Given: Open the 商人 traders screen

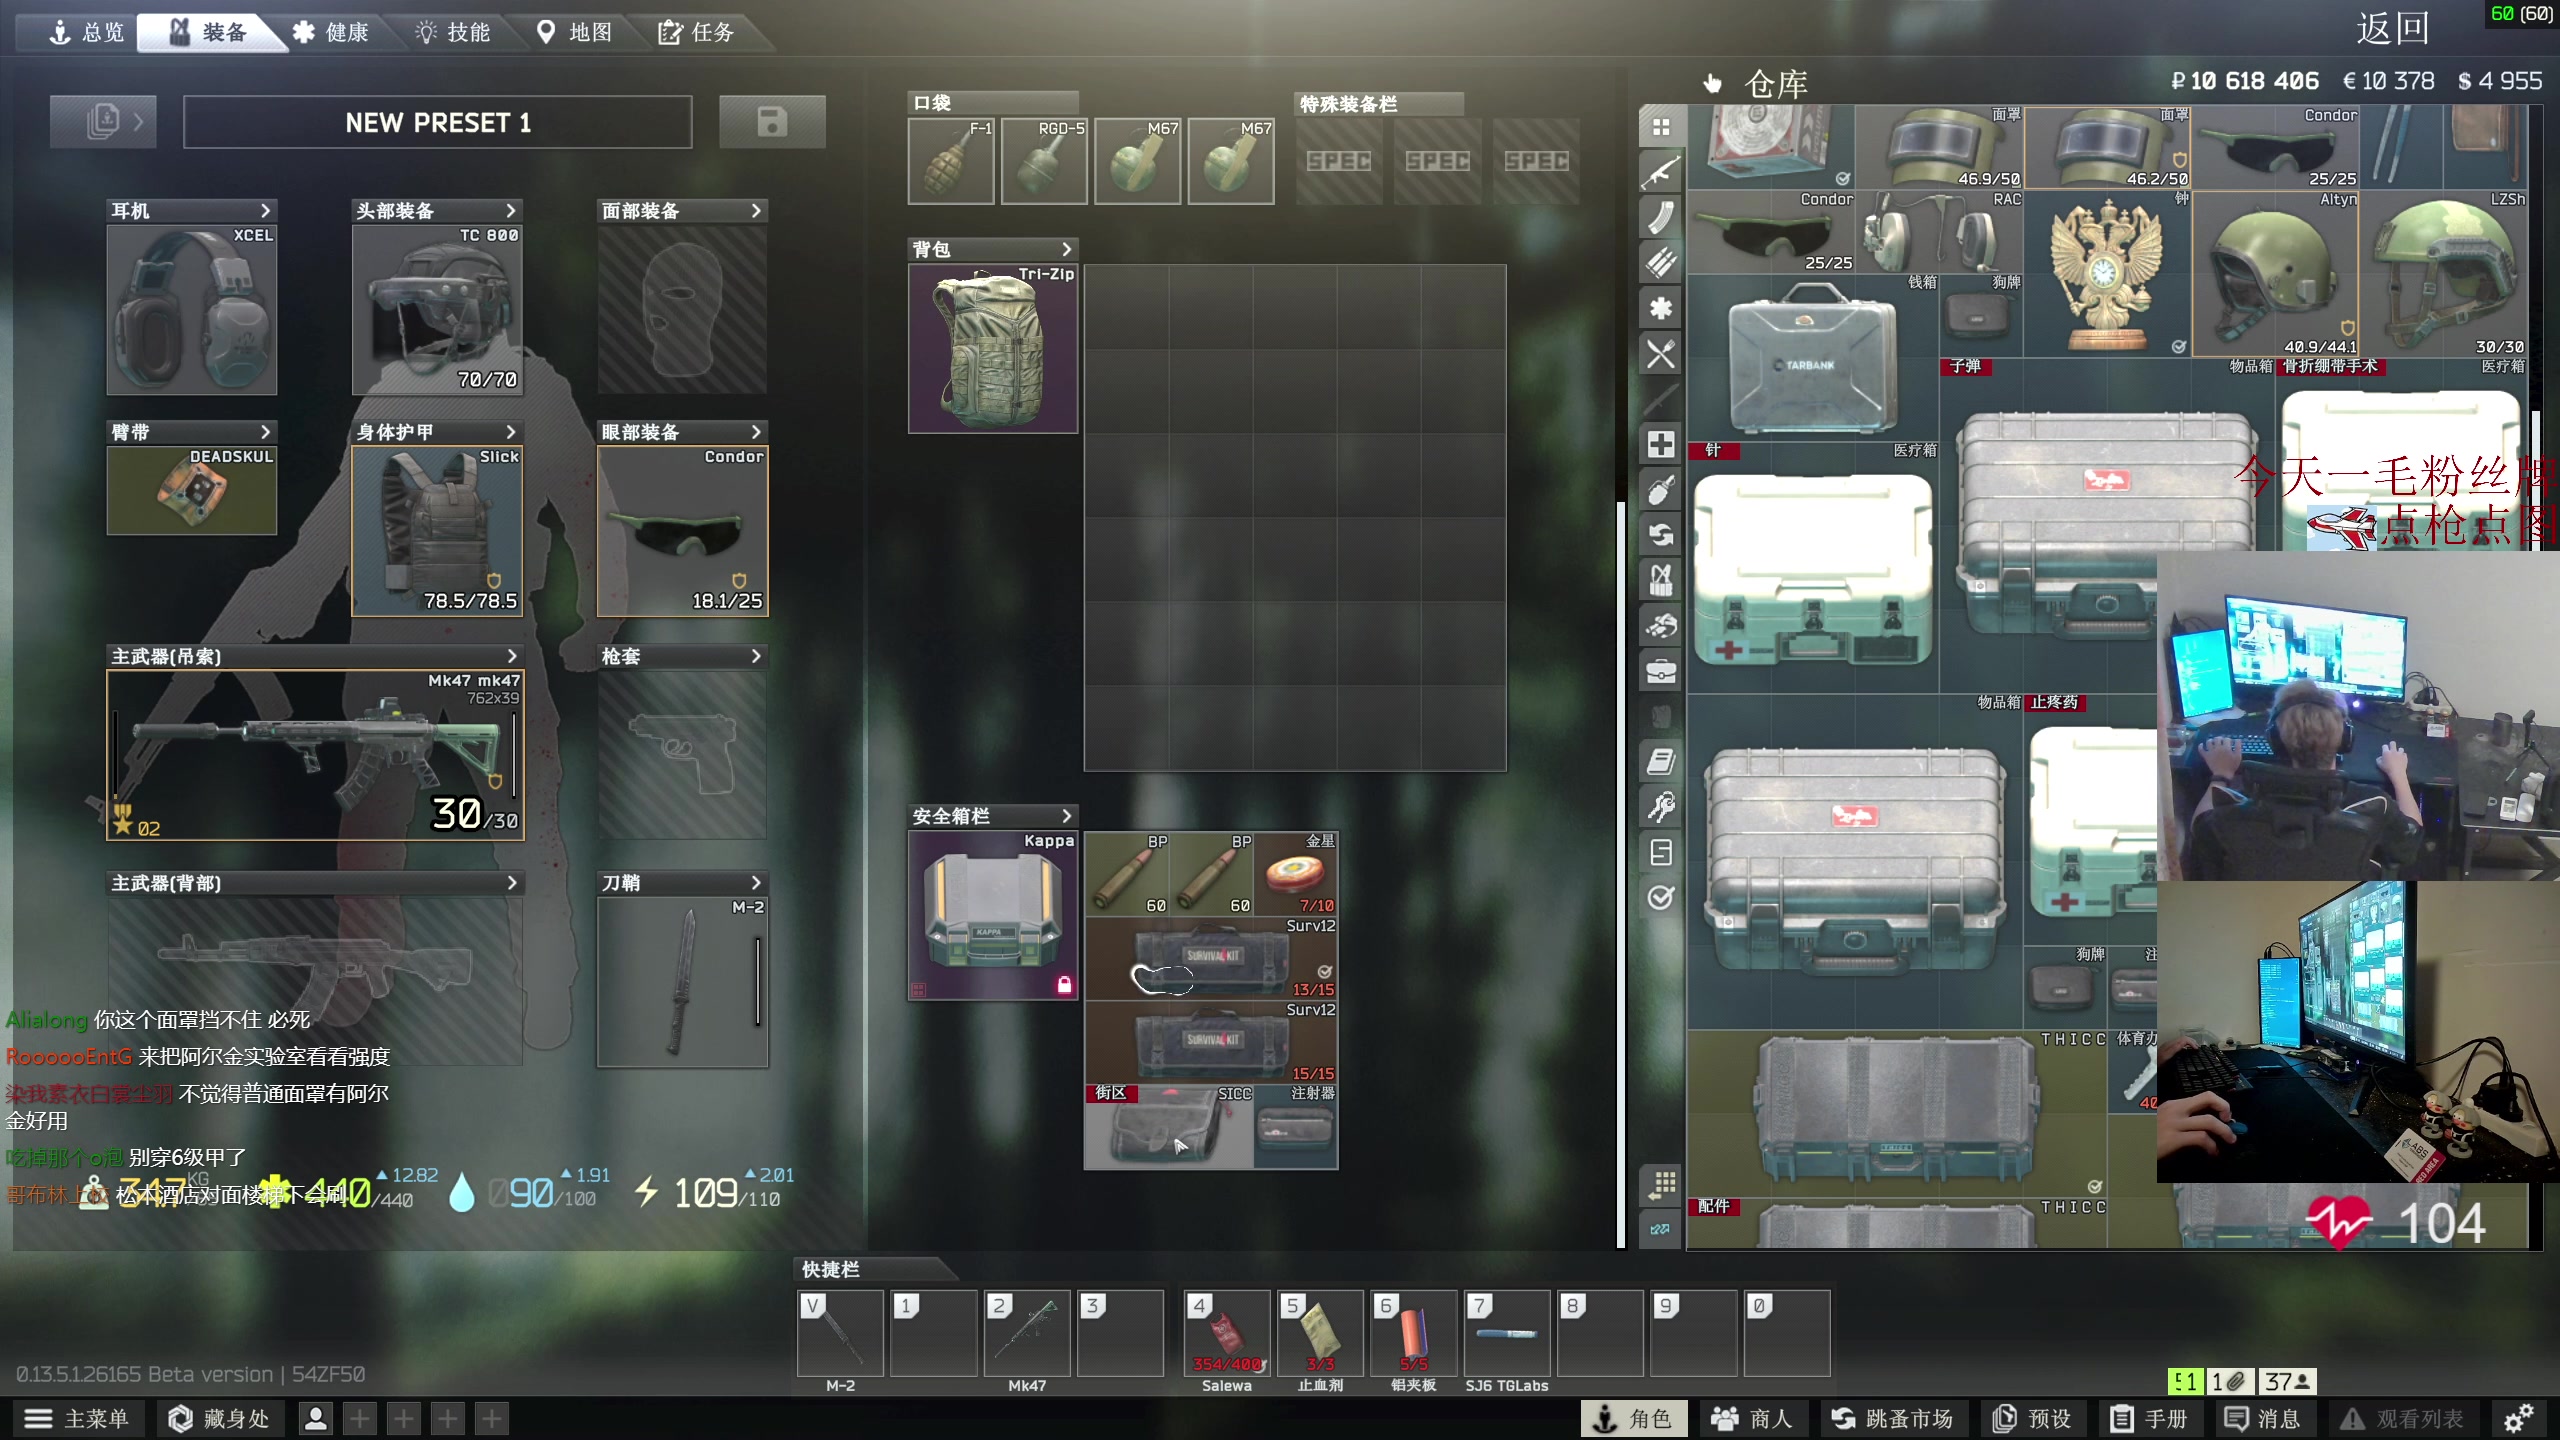Looking at the screenshot, I should (x=1753, y=1419).
